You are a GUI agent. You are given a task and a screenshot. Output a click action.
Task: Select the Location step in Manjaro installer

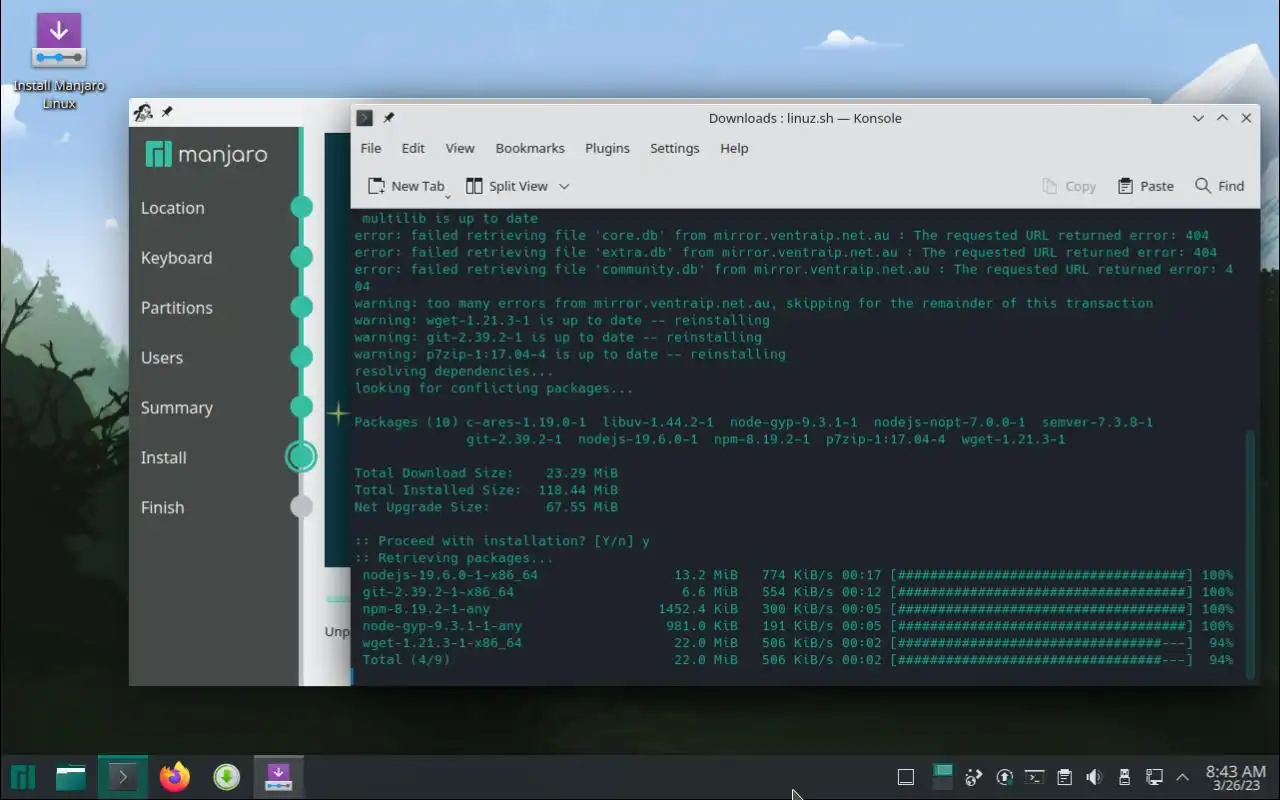tap(172, 208)
